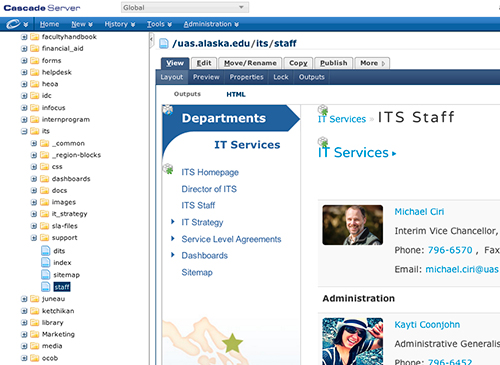The height and width of the screenshot is (365, 500).
Task: Click Michael Ciri's staff photo
Action: click(x=352, y=225)
